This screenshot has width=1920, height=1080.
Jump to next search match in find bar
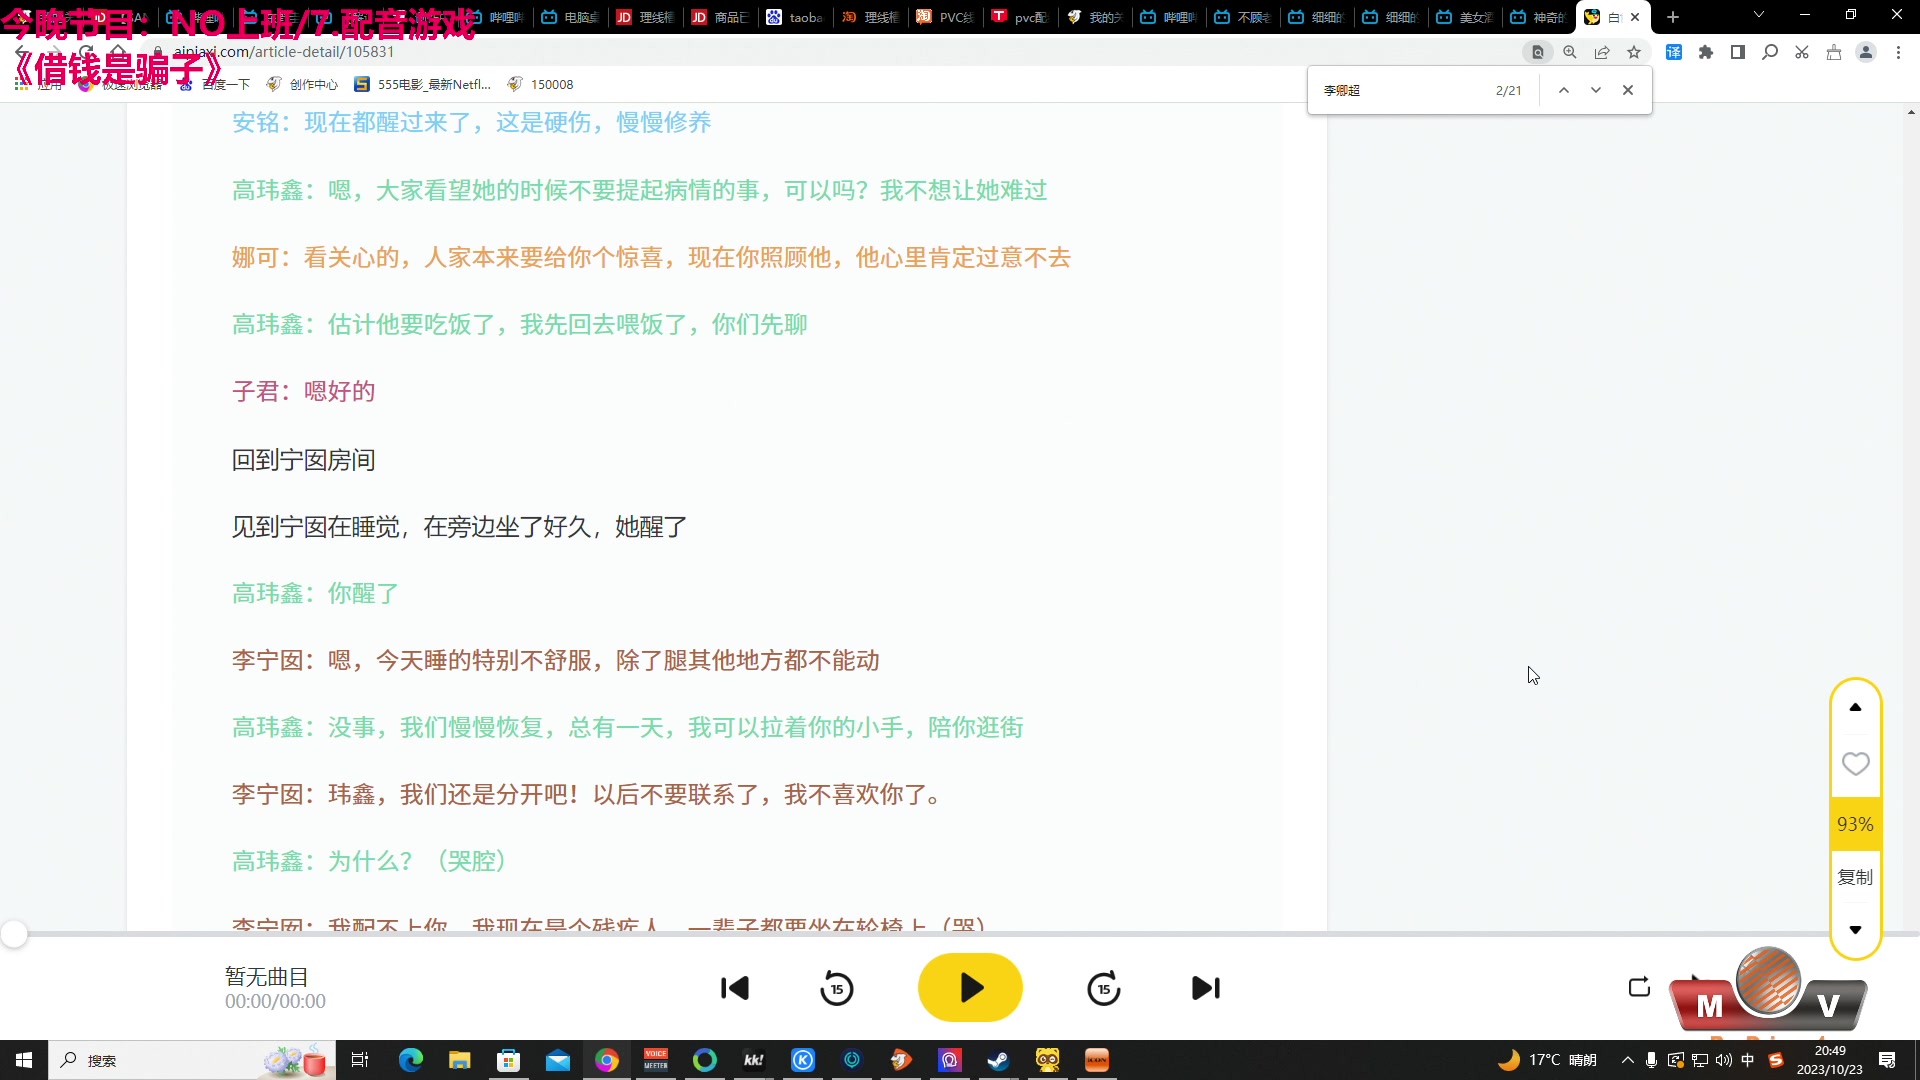point(1595,89)
